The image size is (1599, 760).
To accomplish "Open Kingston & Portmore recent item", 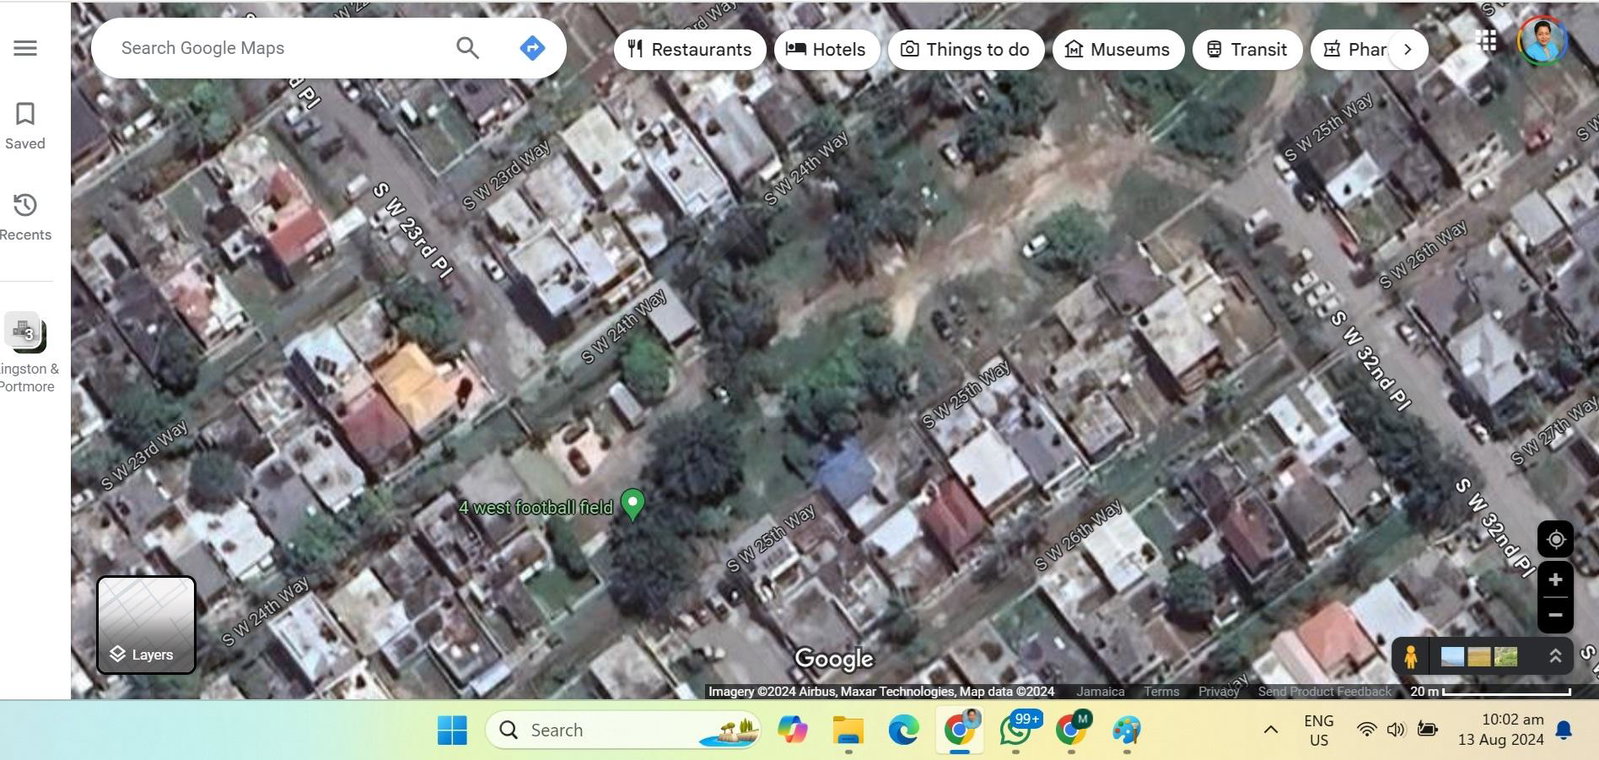I will coord(26,352).
